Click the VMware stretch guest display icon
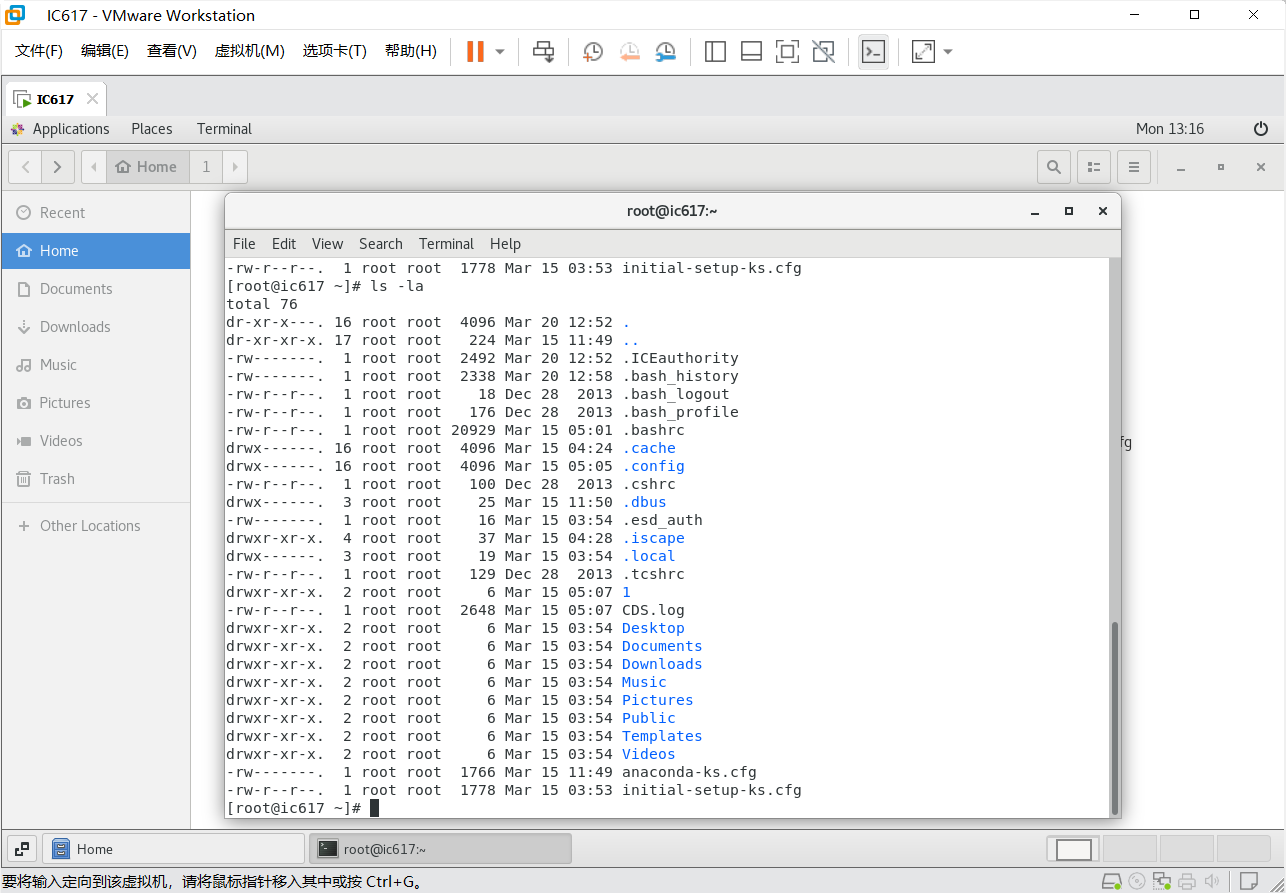This screenshot has width=1286, height=893. tap(923, 51)
